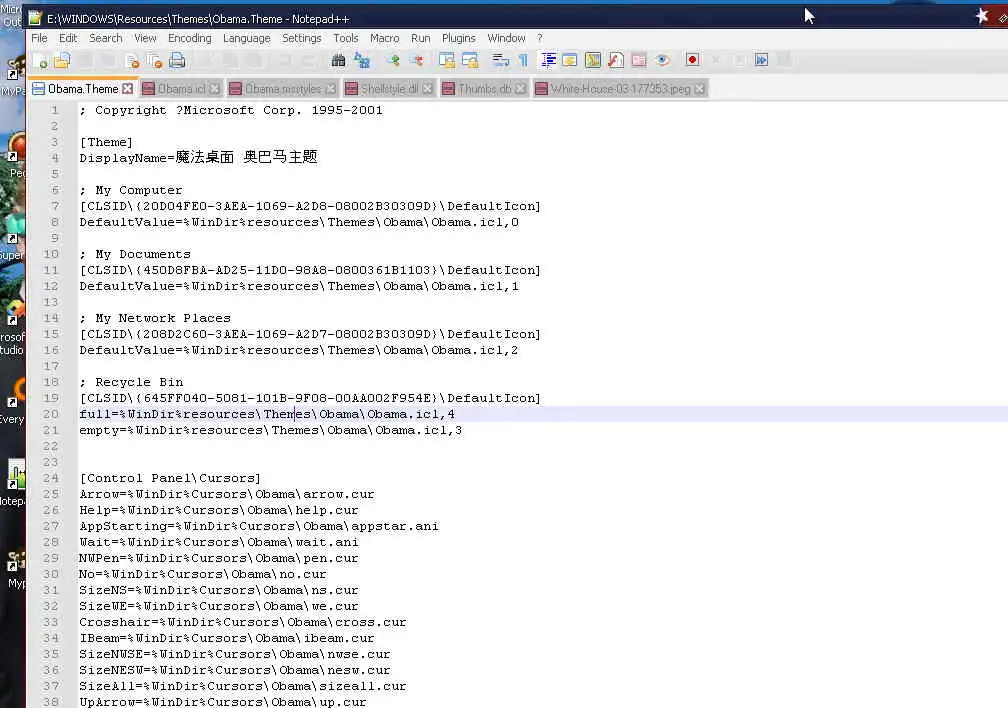Open the View menu
Viewport: 1008px width, 708px height.
point(145,38)
